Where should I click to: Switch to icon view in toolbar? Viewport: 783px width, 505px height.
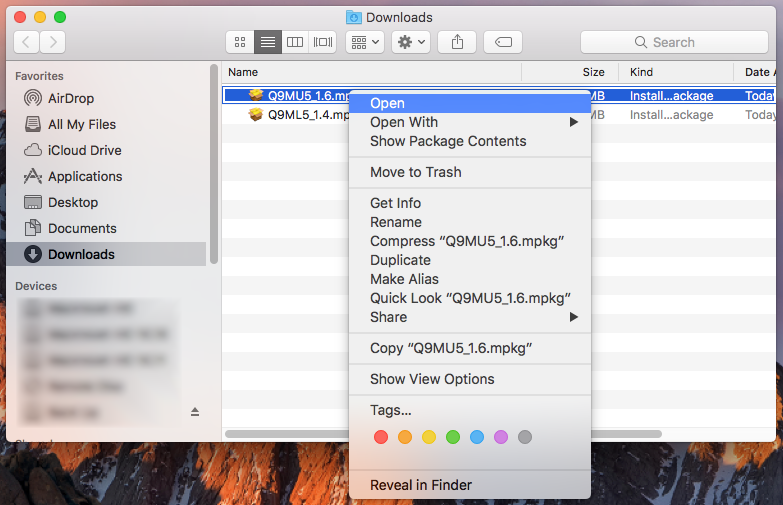coord(240,42)
